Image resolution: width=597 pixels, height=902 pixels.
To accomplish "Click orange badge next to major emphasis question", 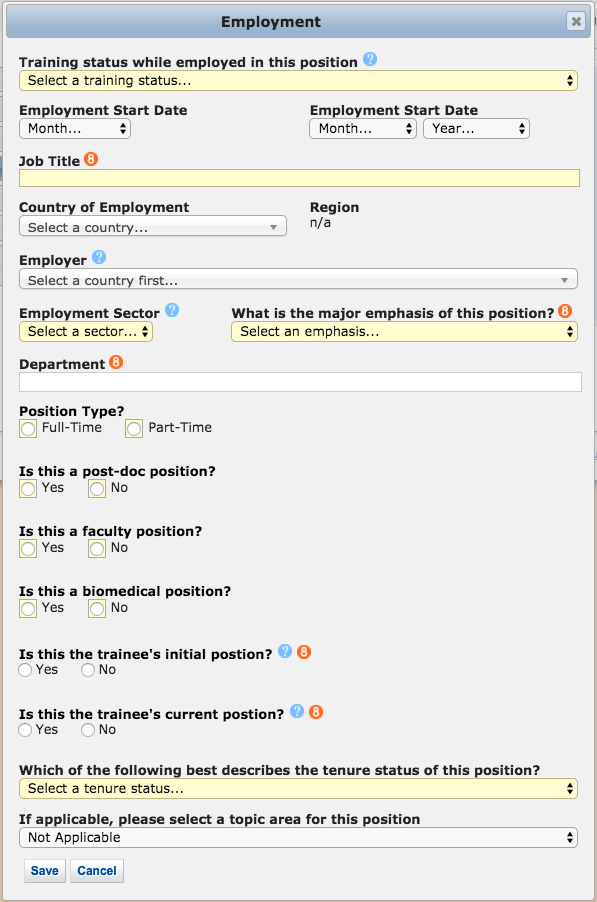I will pos(565,311).
